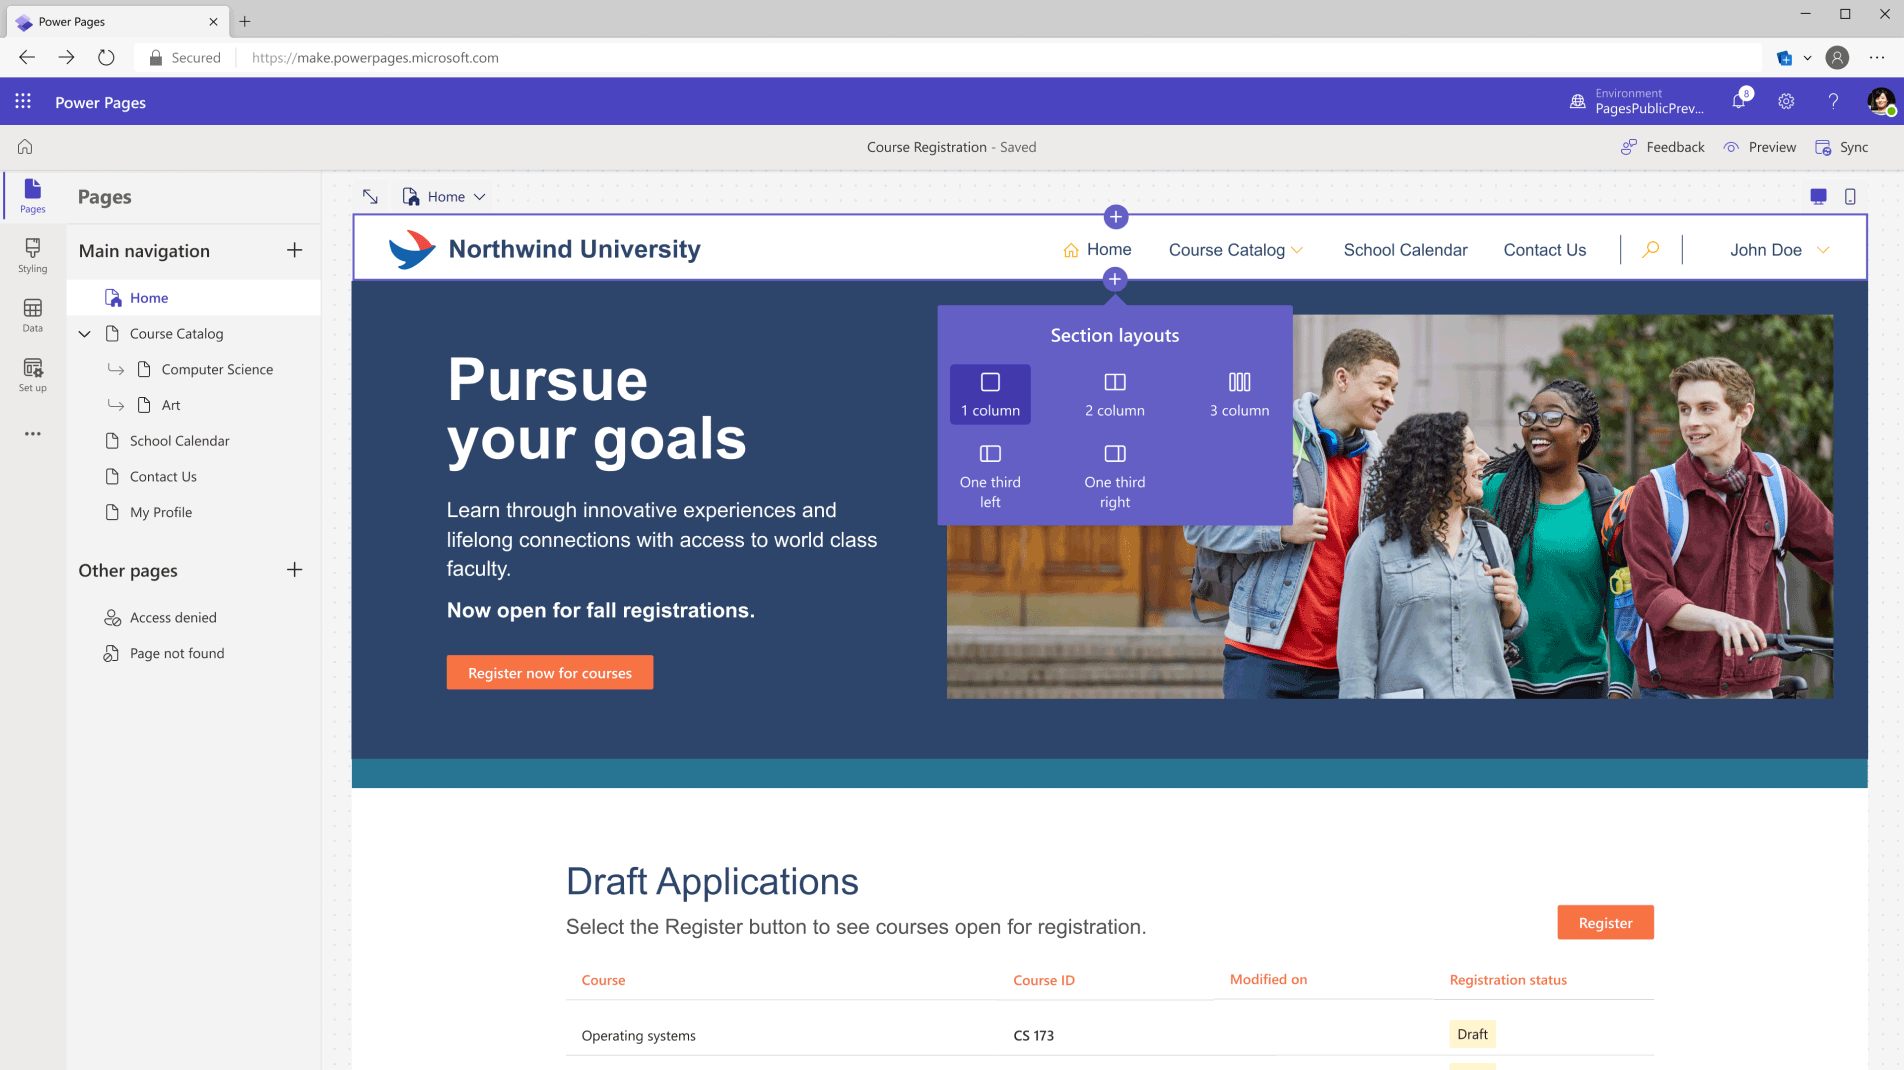Open the Styling workspace in sidebar
The image size is (1904, 1070).
click(32, 255)
